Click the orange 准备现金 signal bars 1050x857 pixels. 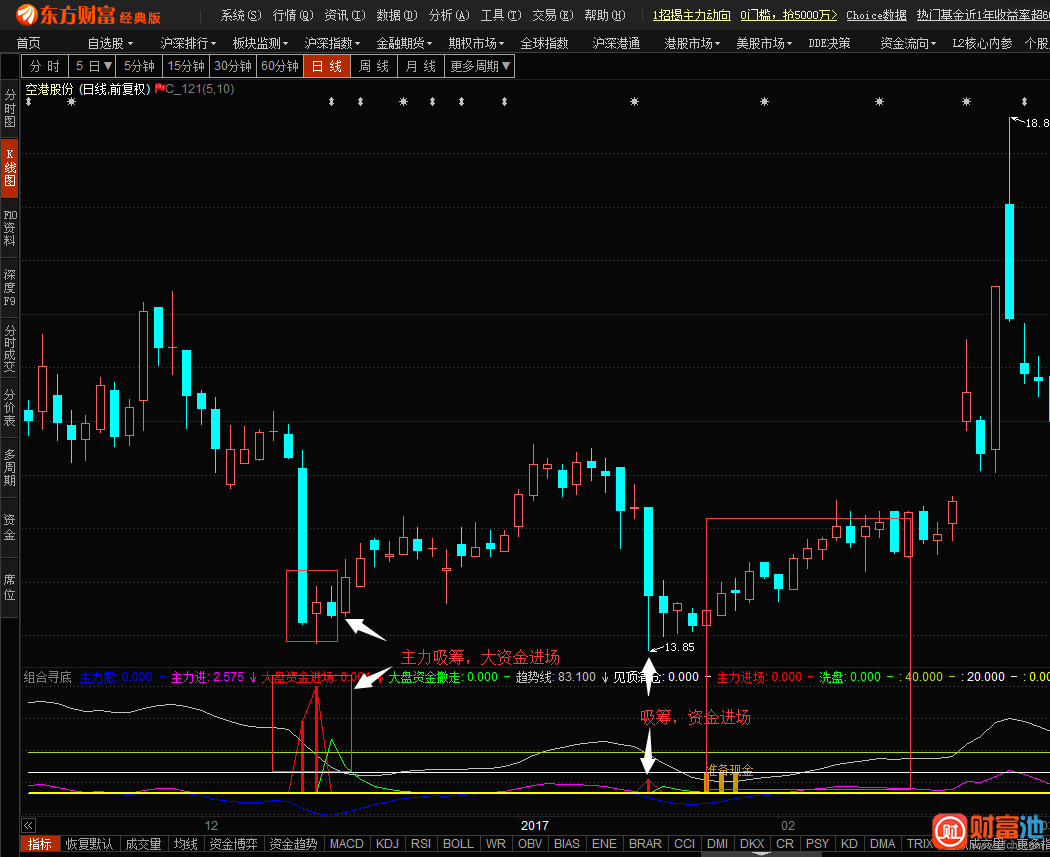(x=720, y=781)
